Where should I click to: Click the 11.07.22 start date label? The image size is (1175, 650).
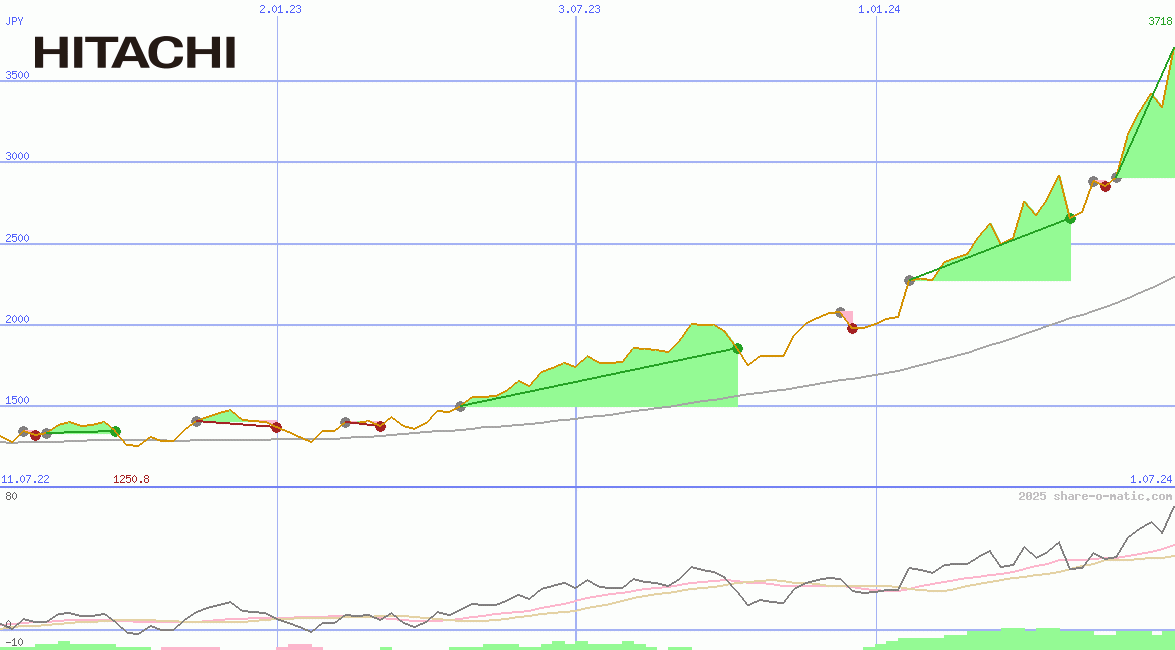click(25, 478)
